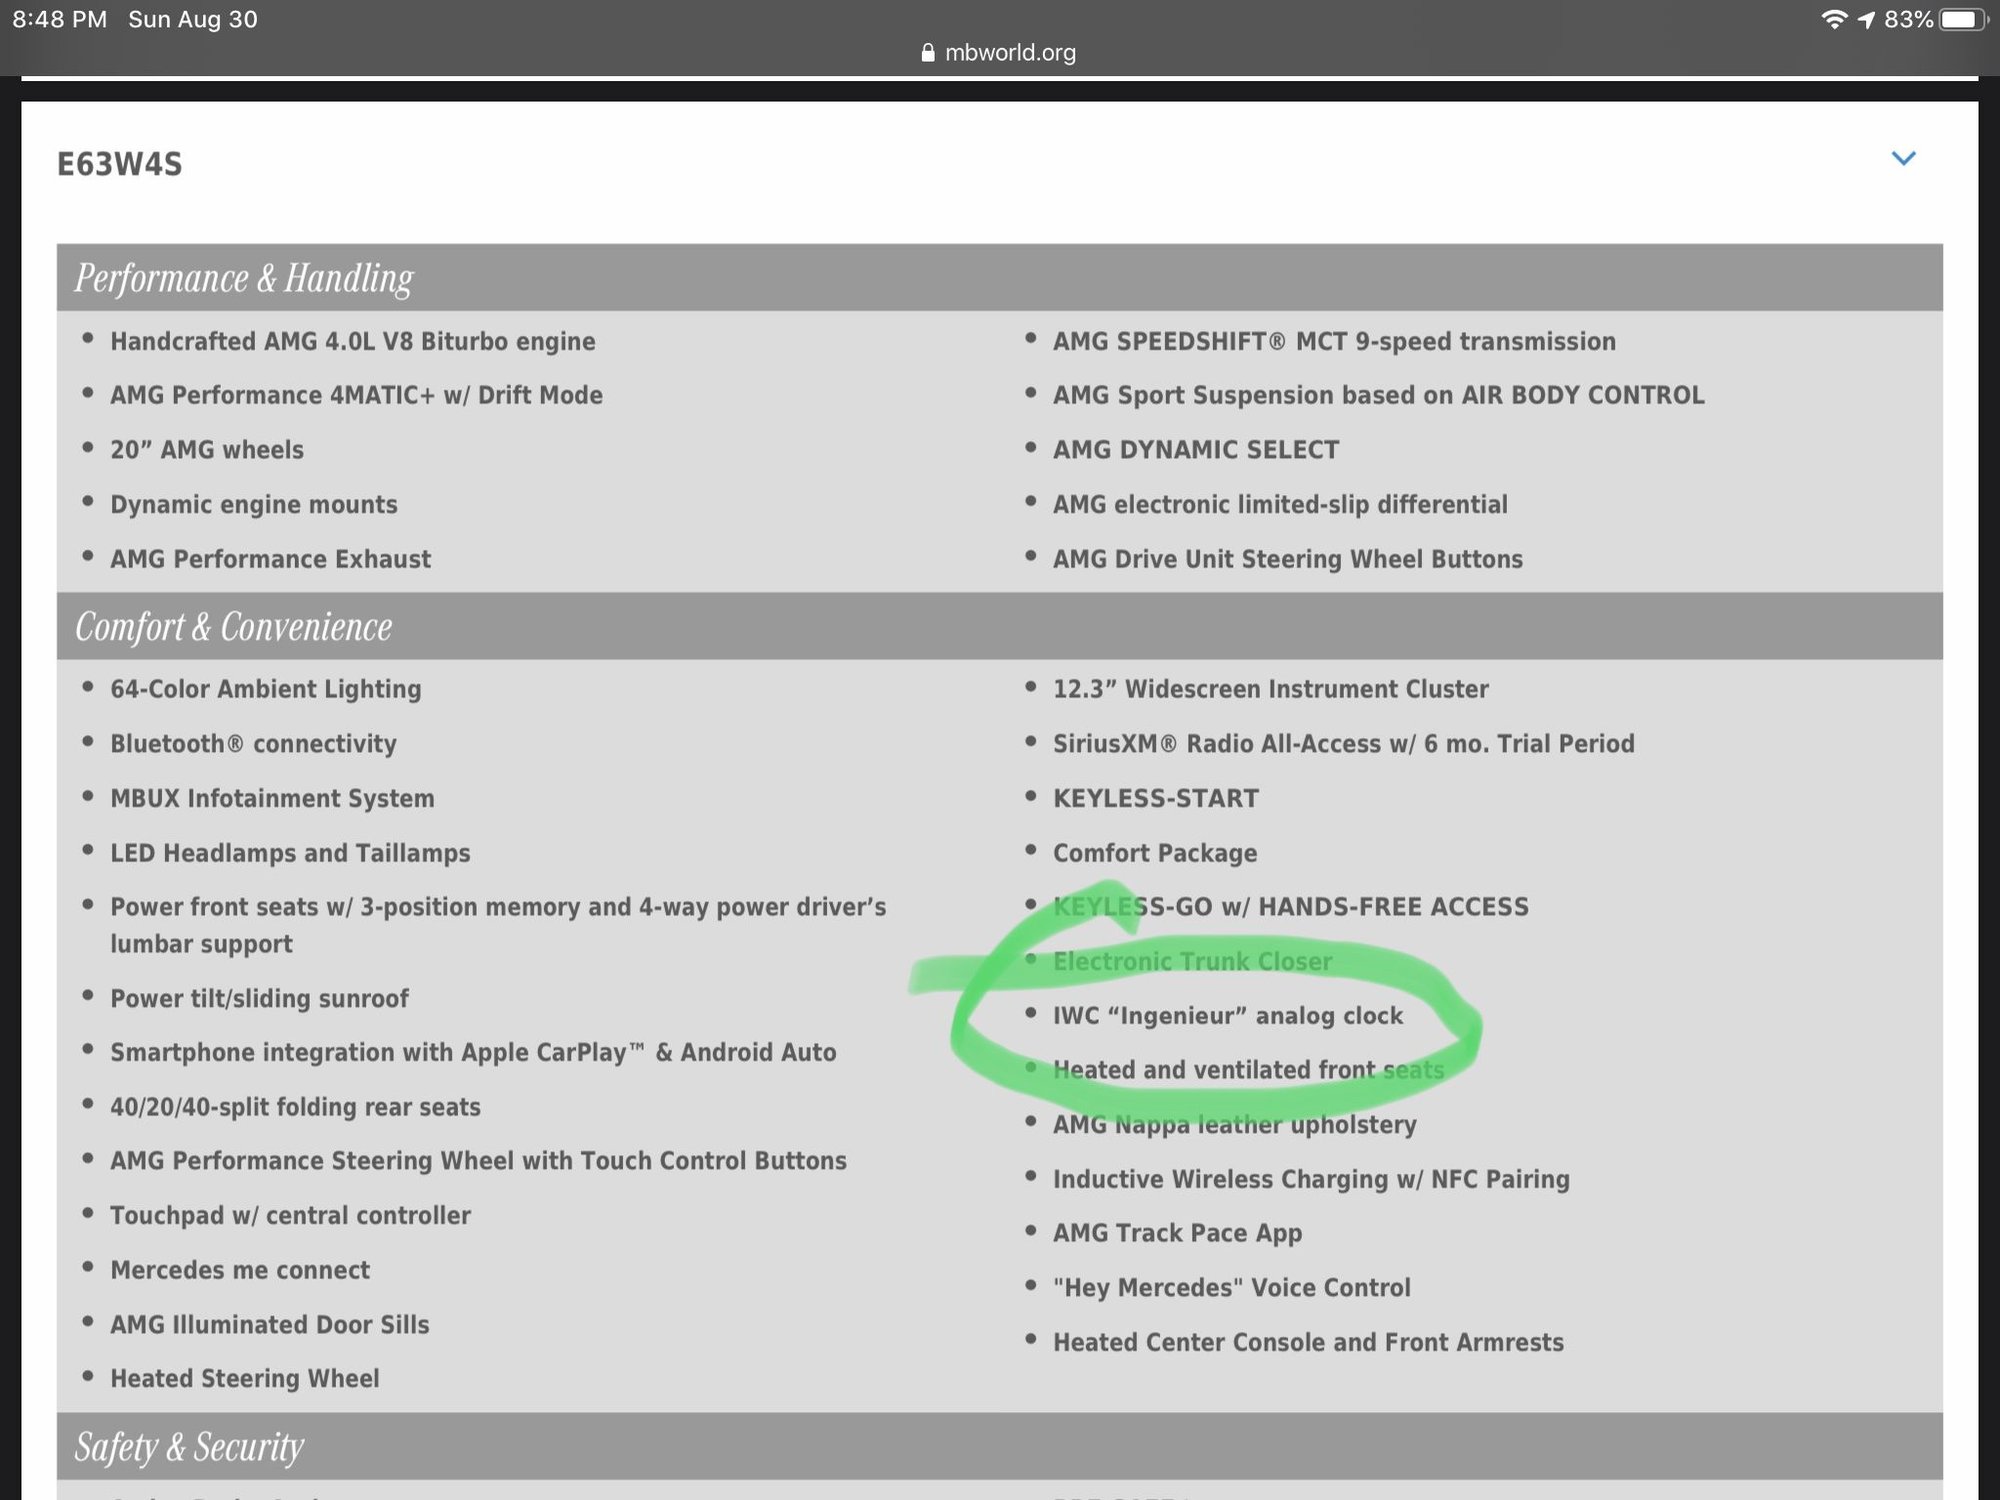
Task: Click the Comfort Package list item
Action: (1154, 853)
